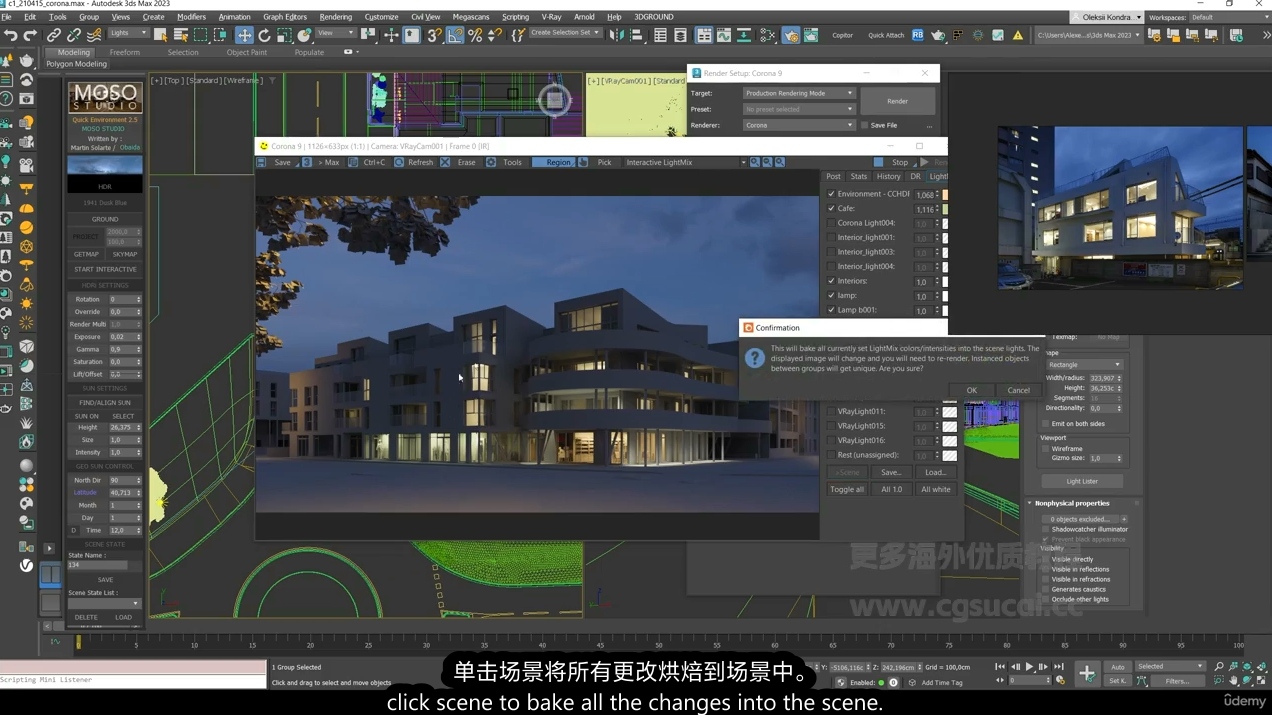Click START INTERACTIVE in Quick Environment

[105, 269]
